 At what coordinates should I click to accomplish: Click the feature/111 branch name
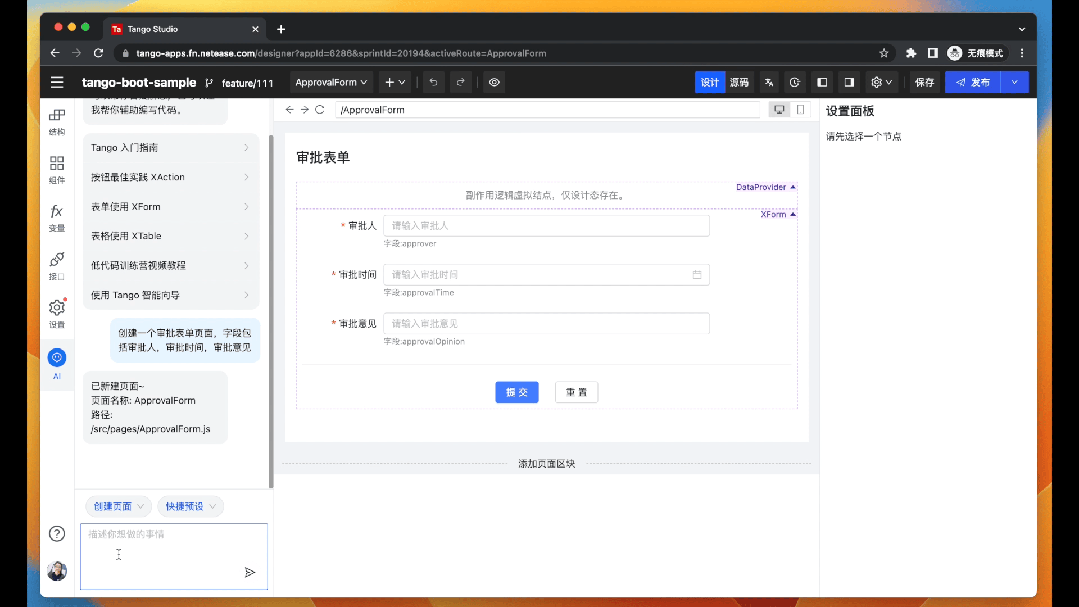point(248,83)
